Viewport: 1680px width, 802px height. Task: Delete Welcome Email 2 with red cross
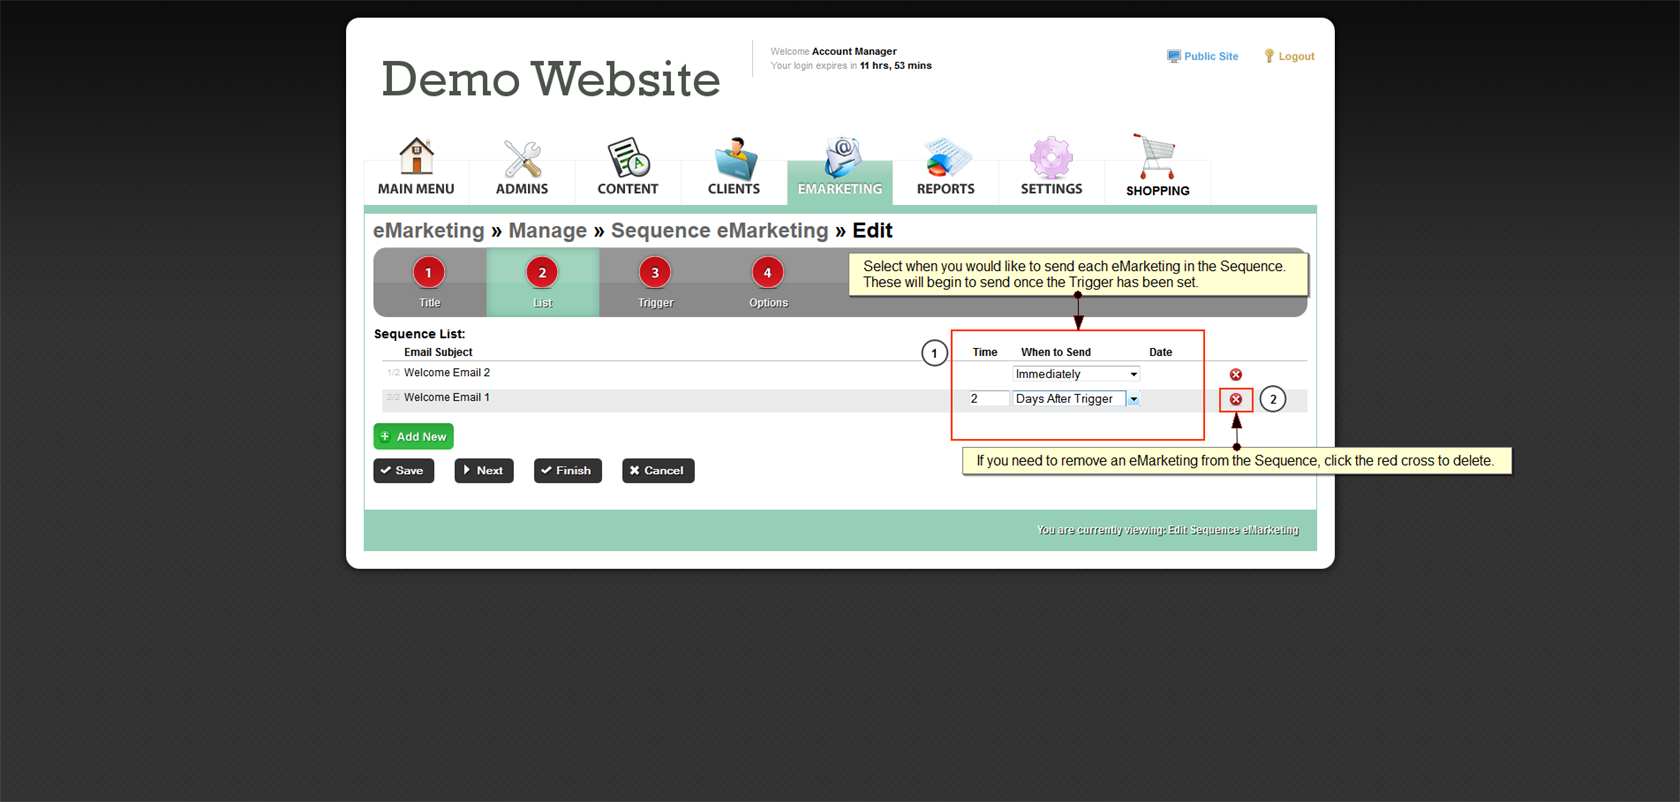tap(1236, 374)
